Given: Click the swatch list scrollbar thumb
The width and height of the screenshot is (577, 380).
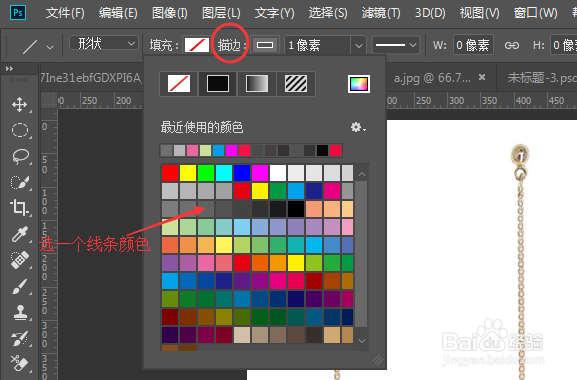Looking at the screenshot, I should (x=362, y=254).
